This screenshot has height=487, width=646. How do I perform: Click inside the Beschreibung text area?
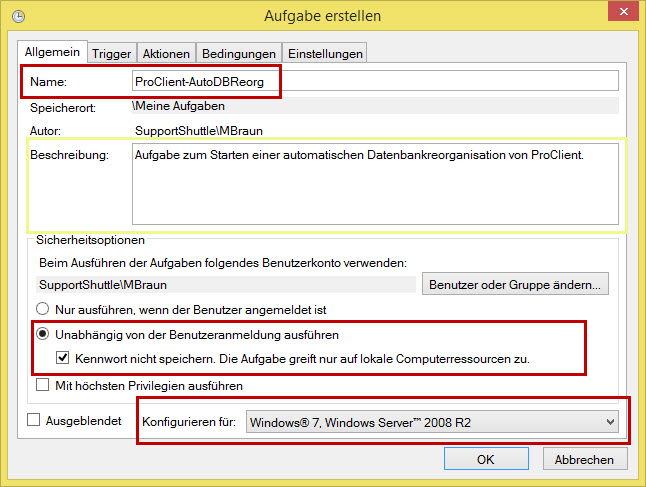[x=375, y=183]
